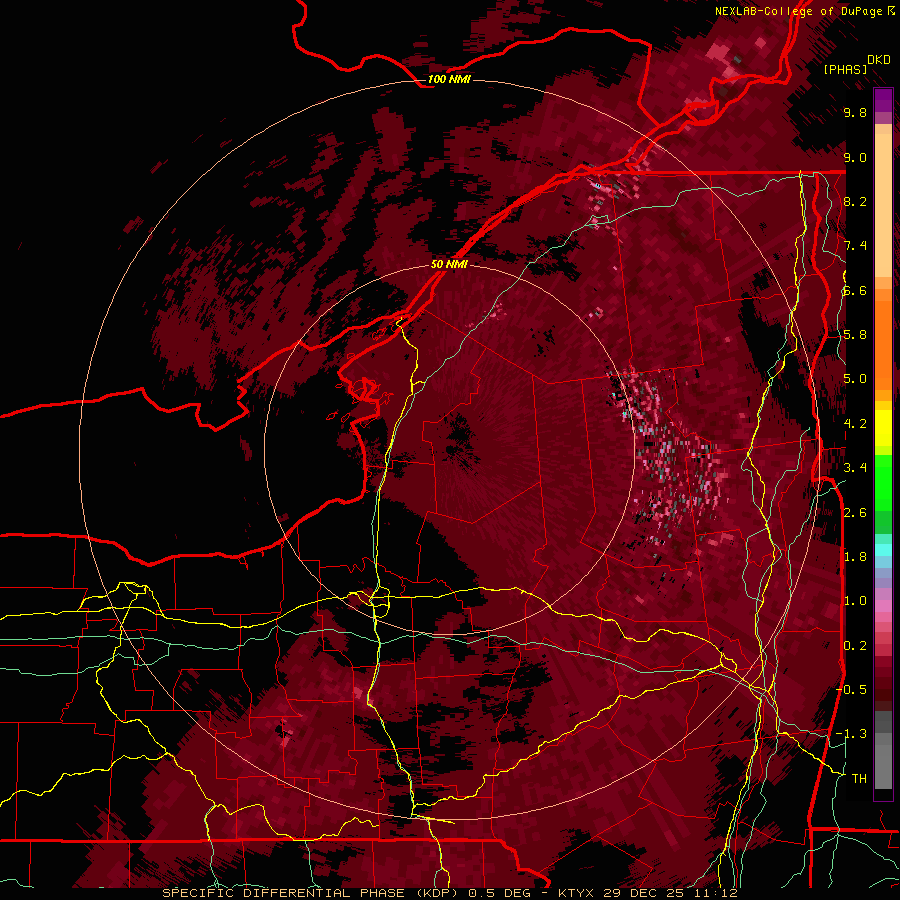Screen dimensions: 900x900
Task: Click the -0.5 value on the color scale
Action: (852, 690)
